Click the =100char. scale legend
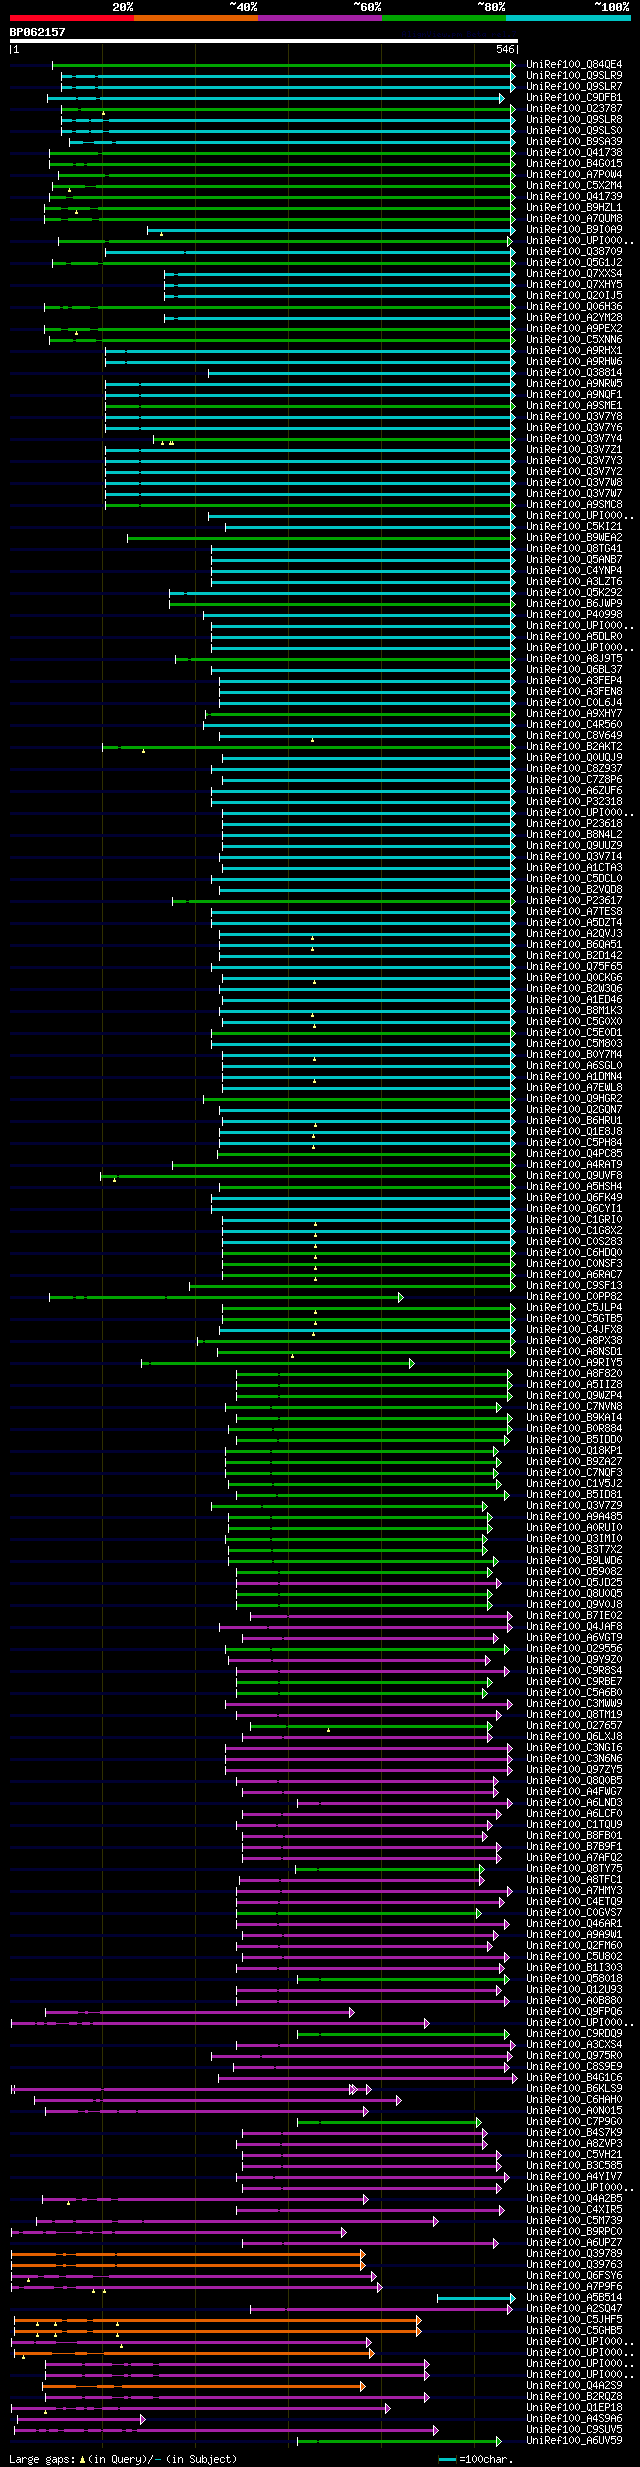Screen dimensions: 640x2467 pos(474,2458)
